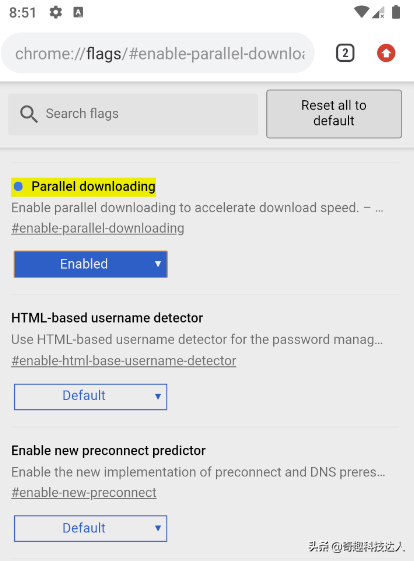
Task: Click the blue dot beside Parallel downloading
Action: [18, 186]
